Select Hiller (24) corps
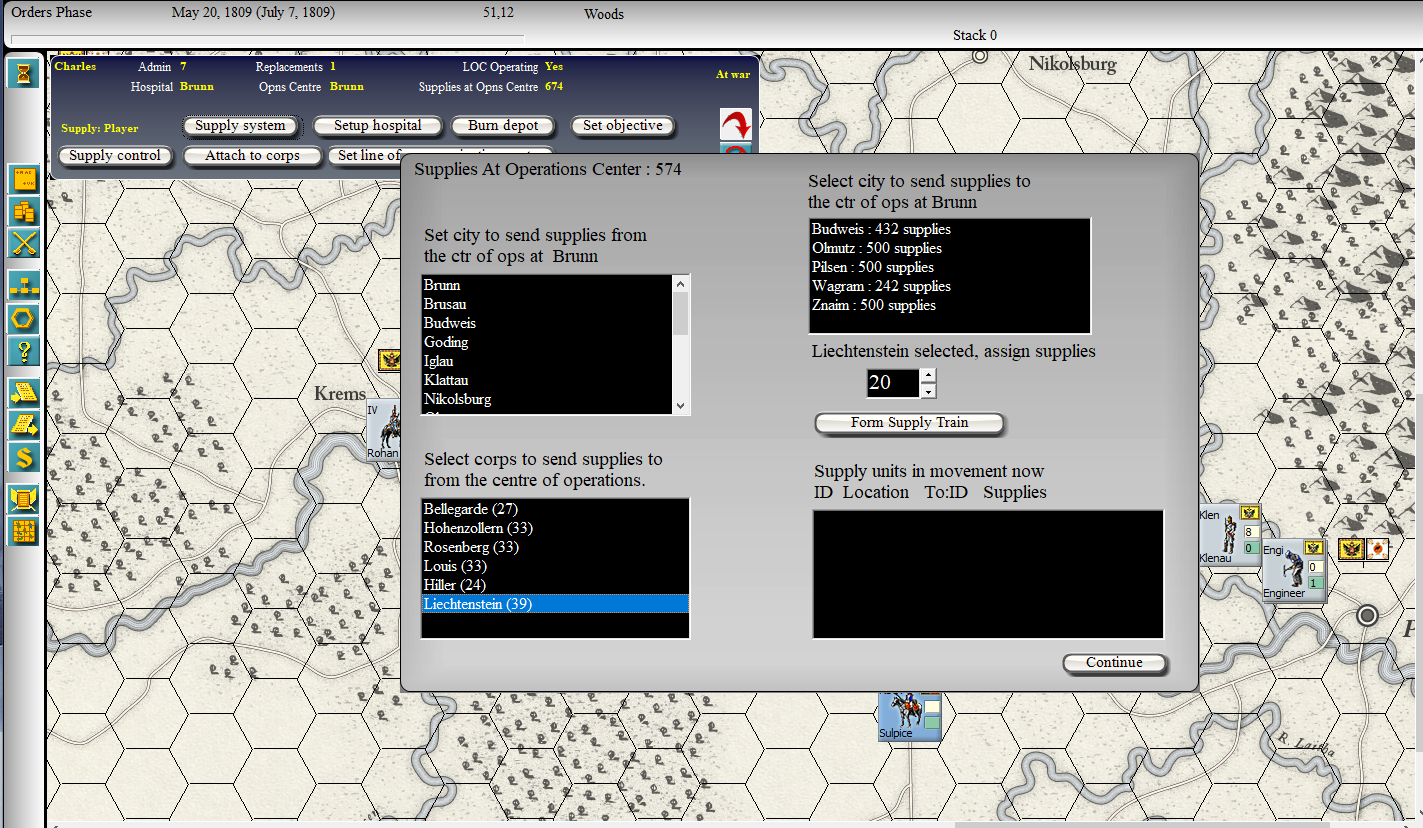 pos(555,585)
